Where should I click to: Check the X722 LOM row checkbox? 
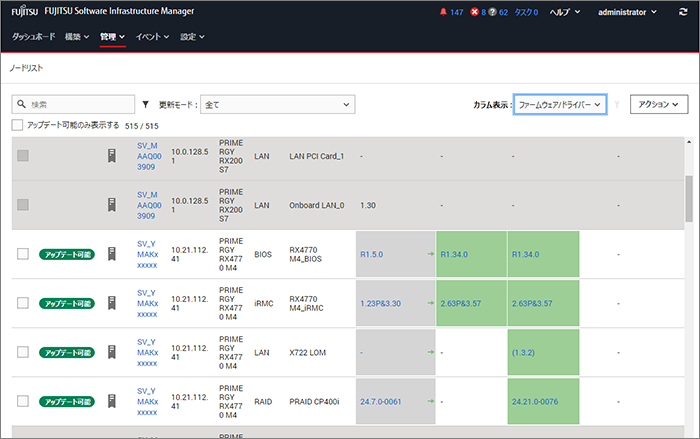tap(23, 352)
